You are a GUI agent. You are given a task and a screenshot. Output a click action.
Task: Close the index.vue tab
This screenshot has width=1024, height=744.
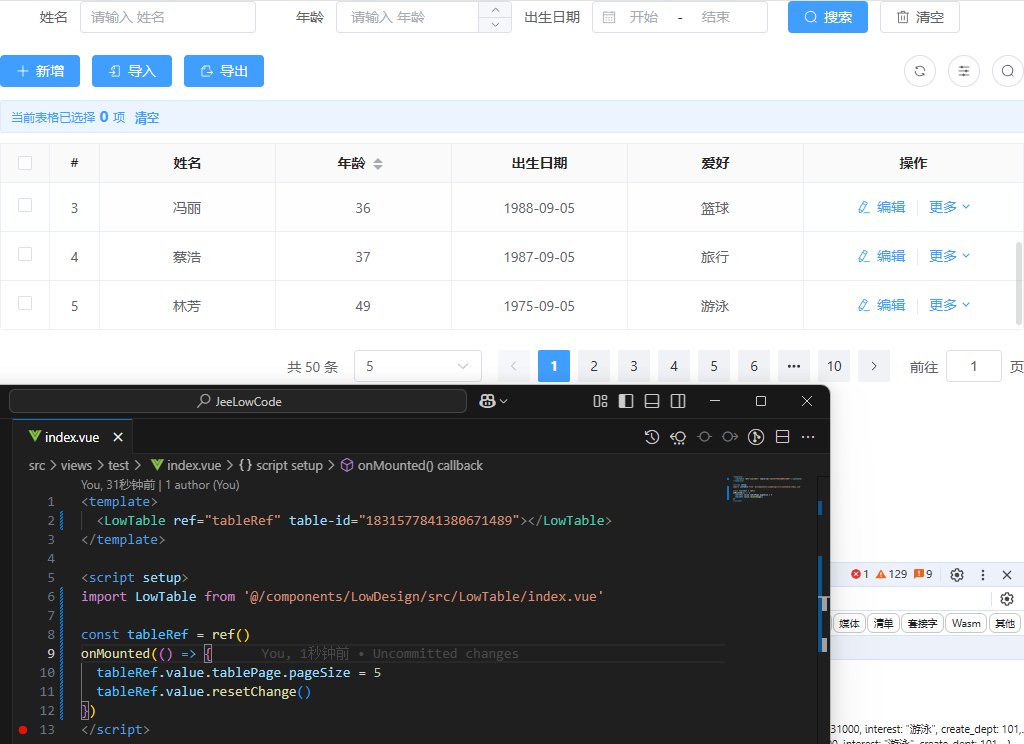point(118,437)
